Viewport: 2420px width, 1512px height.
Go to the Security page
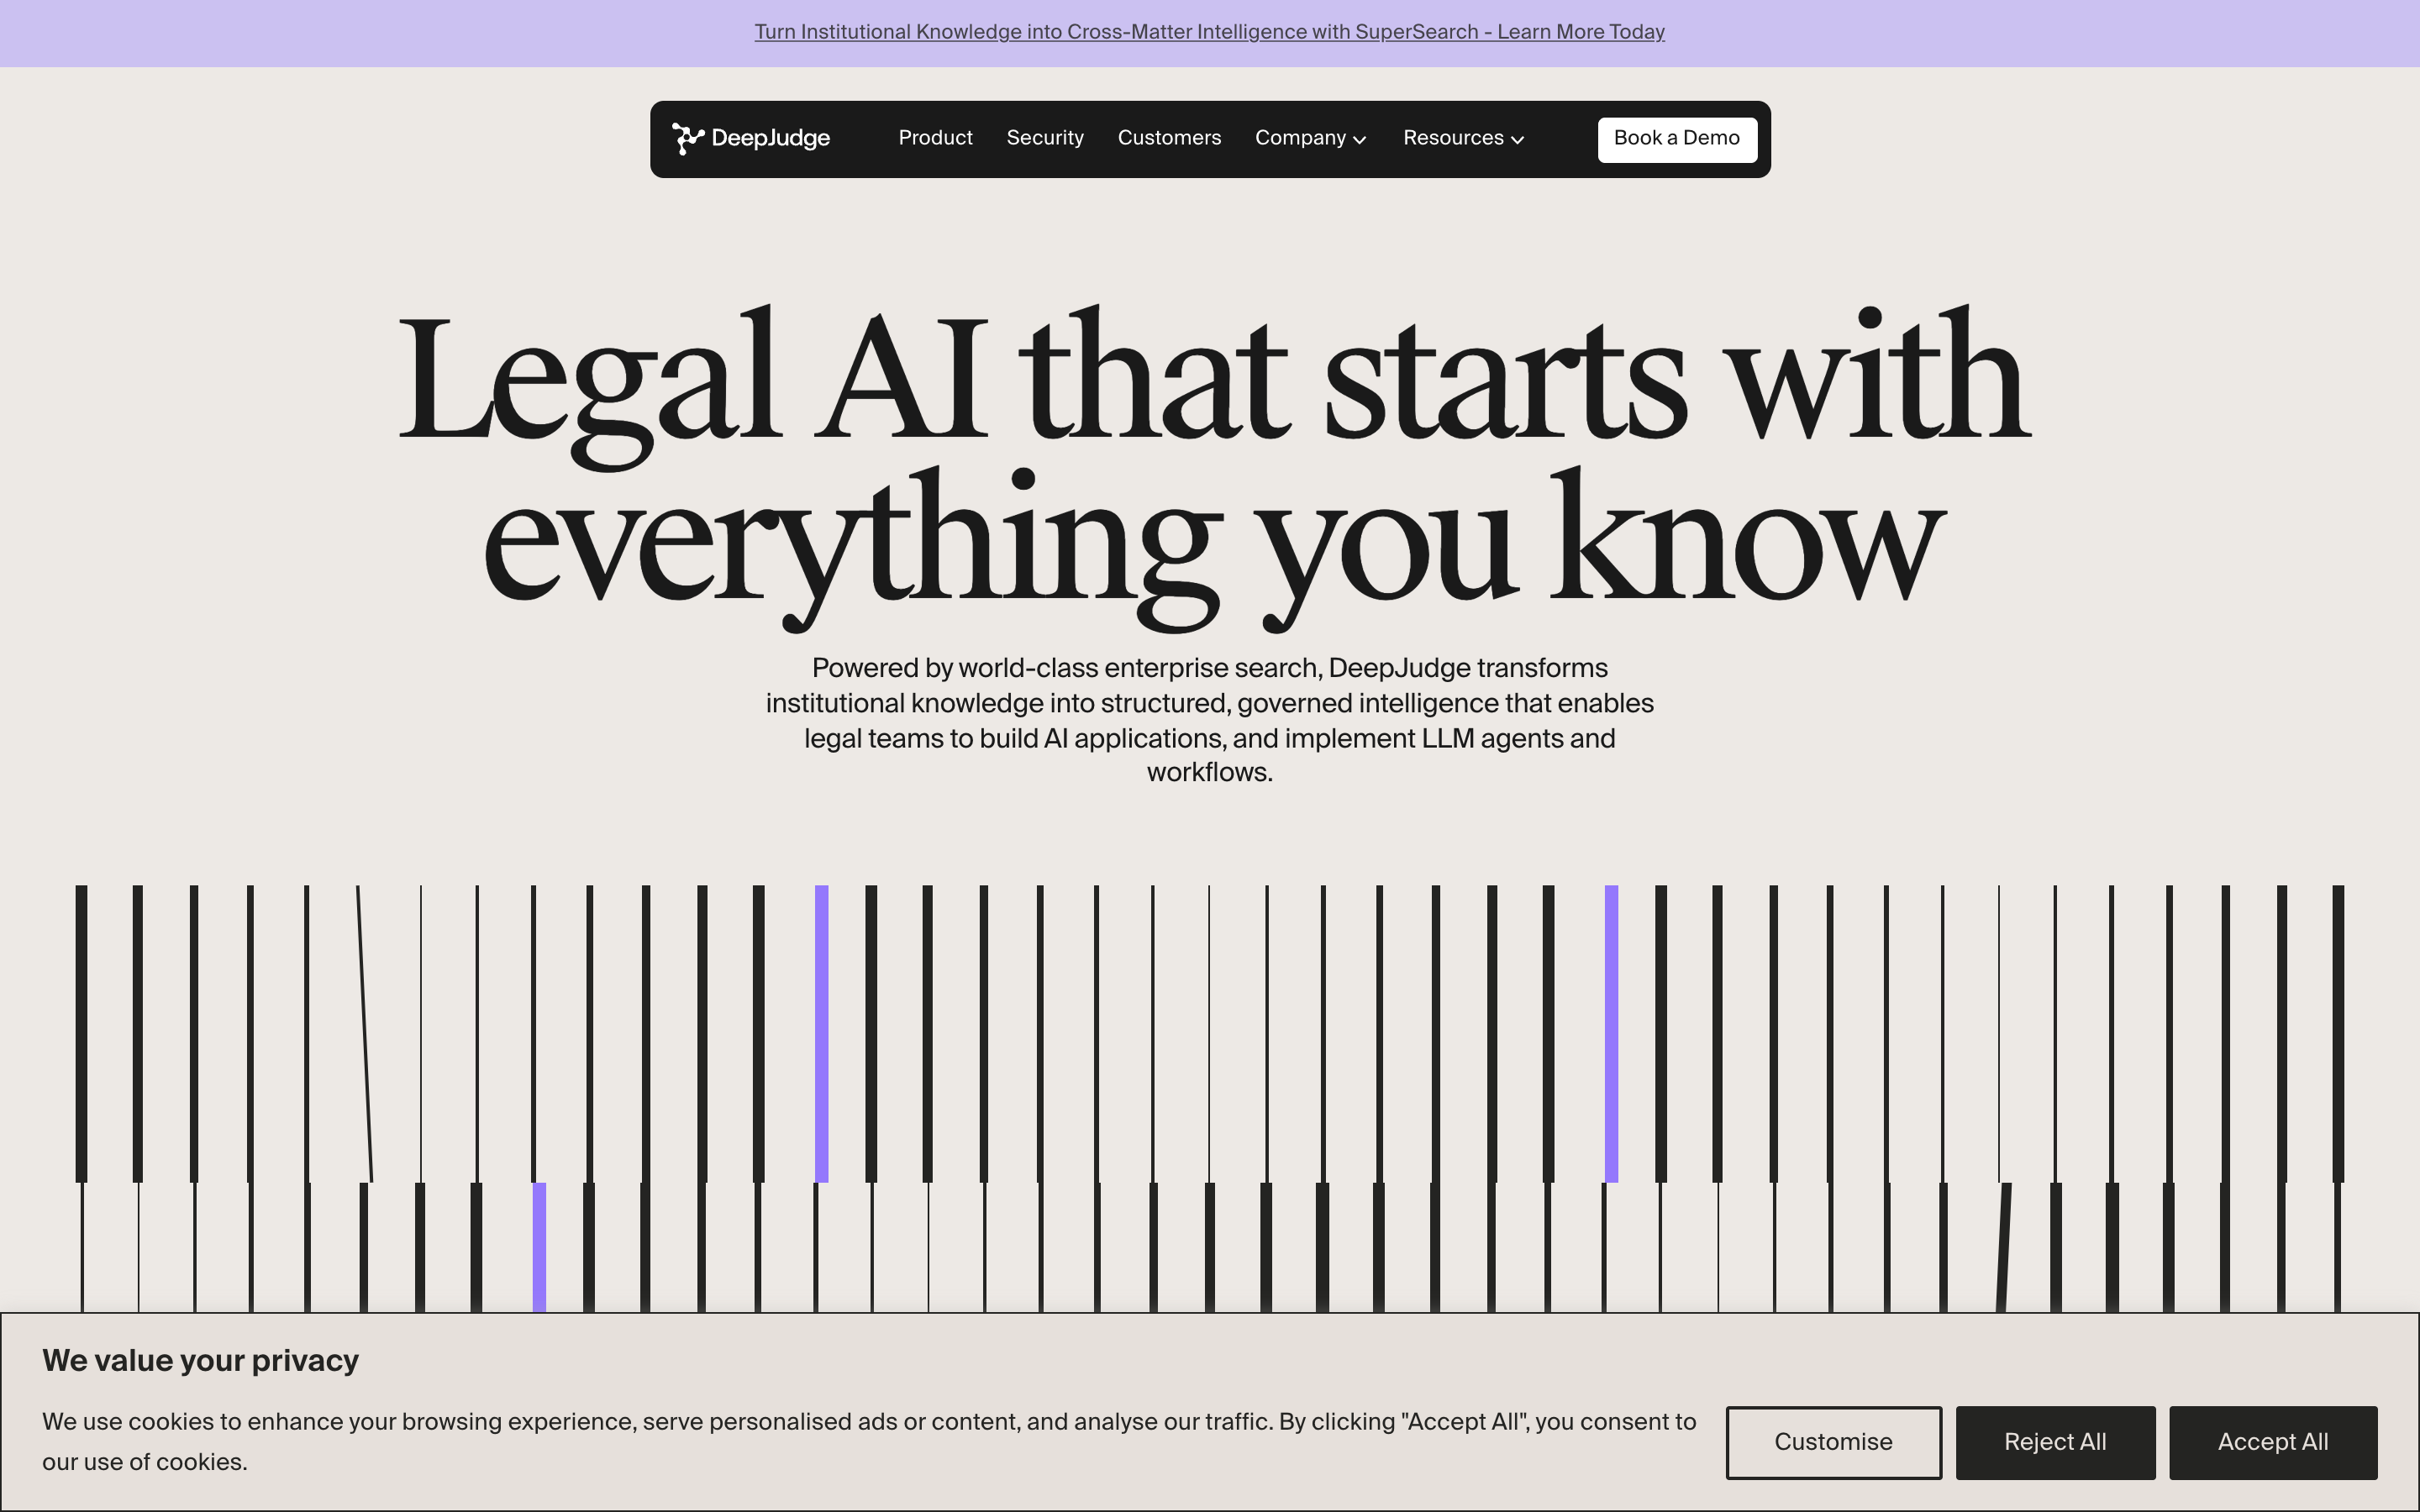pos(1045,138)
